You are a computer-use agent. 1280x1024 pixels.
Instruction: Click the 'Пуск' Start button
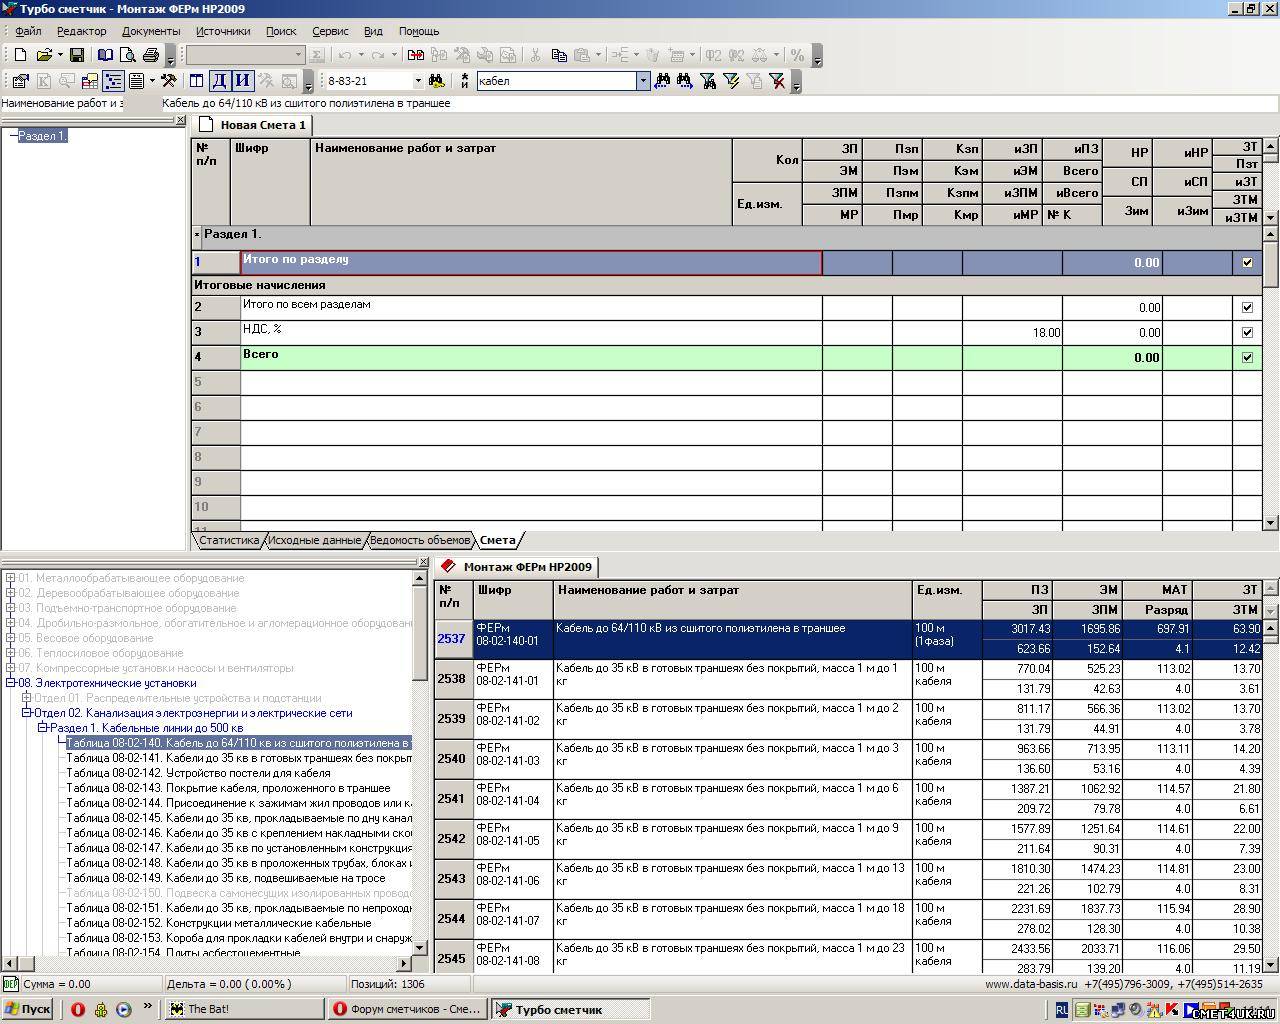[27, 1009]
